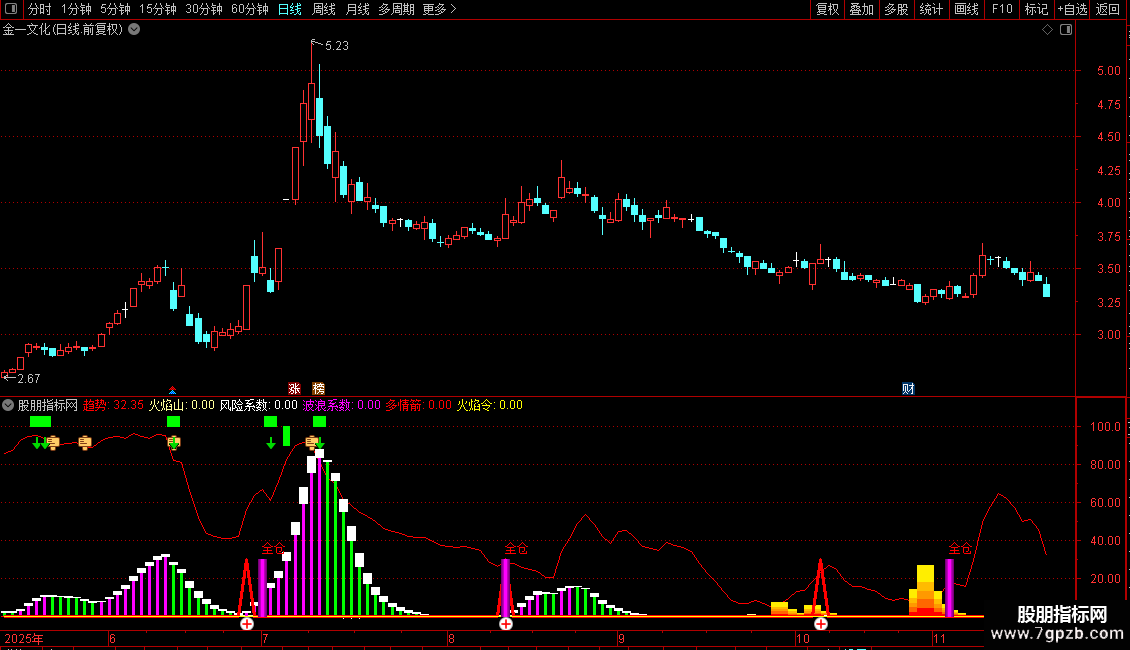Click the 2.67 low price label
This screenshot has height=650, width=1130.
[29, 378]
